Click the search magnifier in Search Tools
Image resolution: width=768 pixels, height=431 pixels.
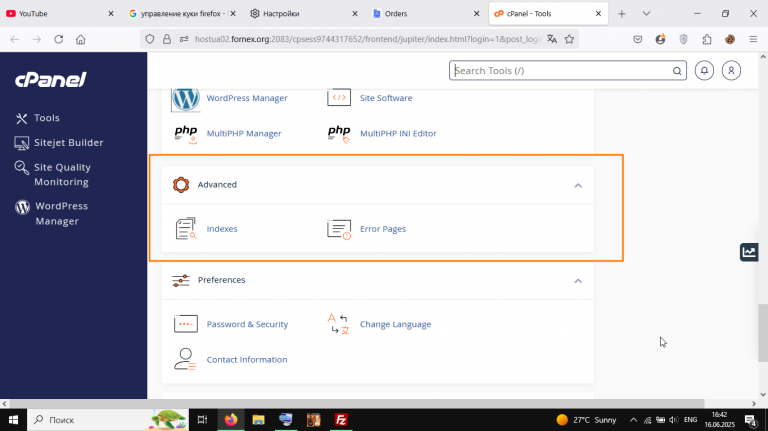pyautogui.click(x=677, y=71)
